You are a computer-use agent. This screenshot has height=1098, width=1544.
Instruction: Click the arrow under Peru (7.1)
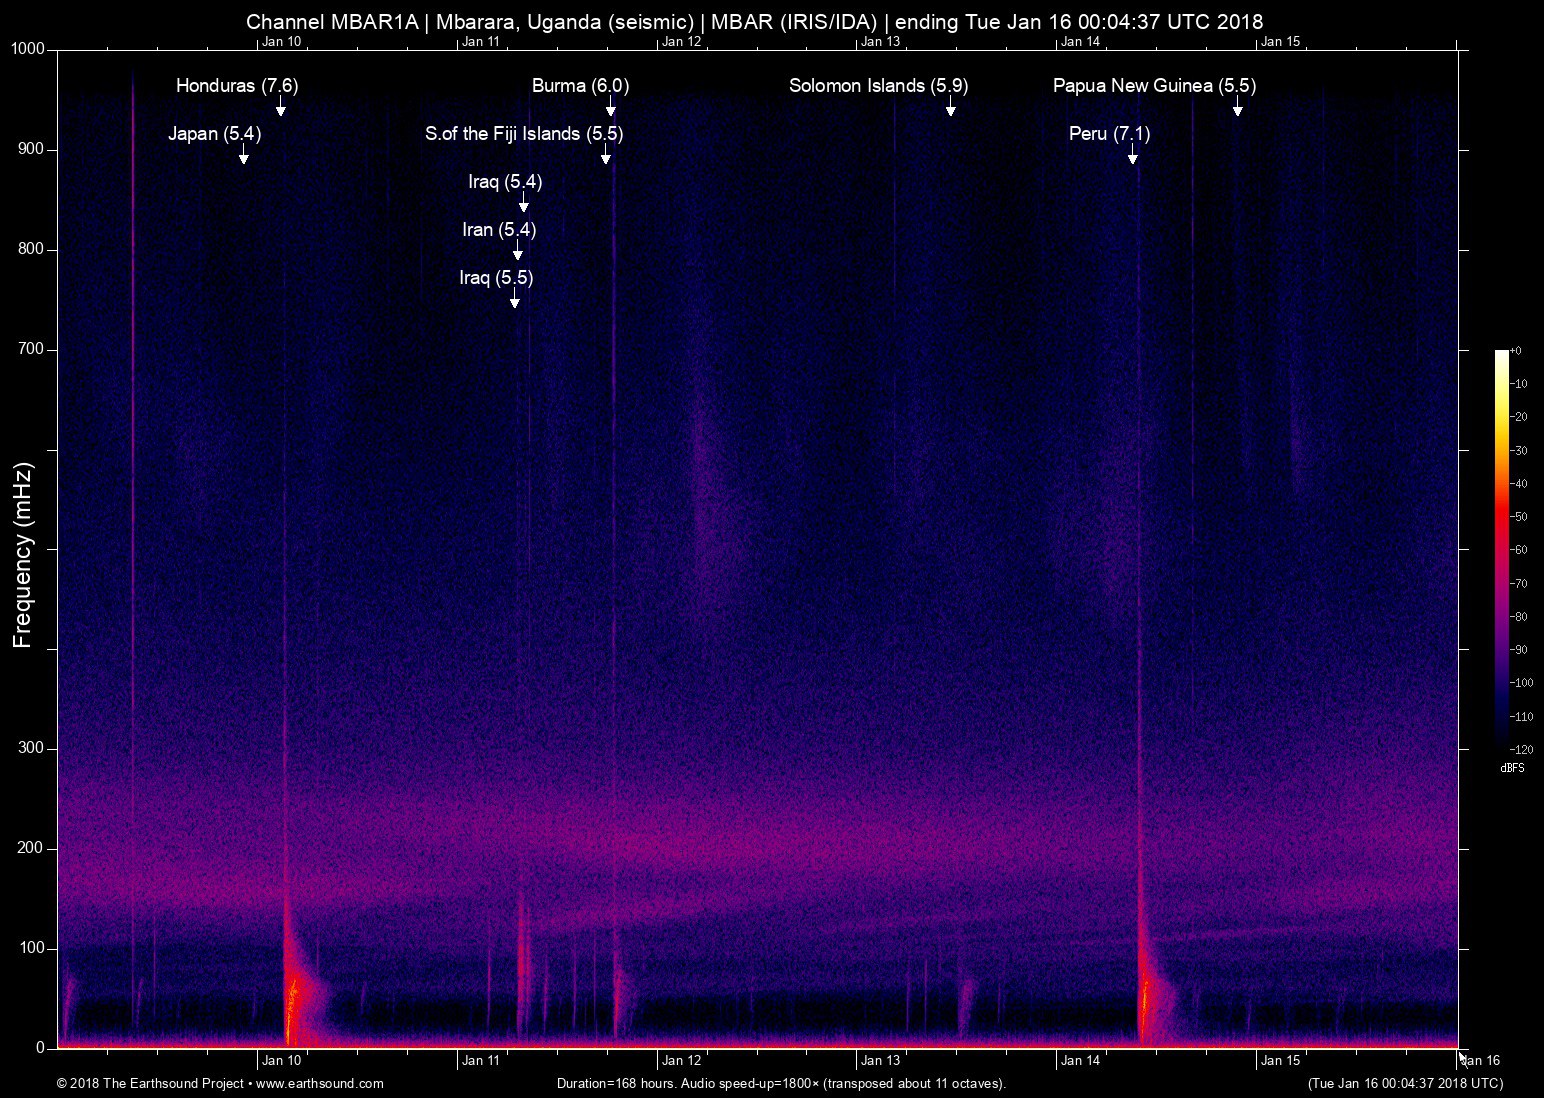click(x=1133, y=156)
